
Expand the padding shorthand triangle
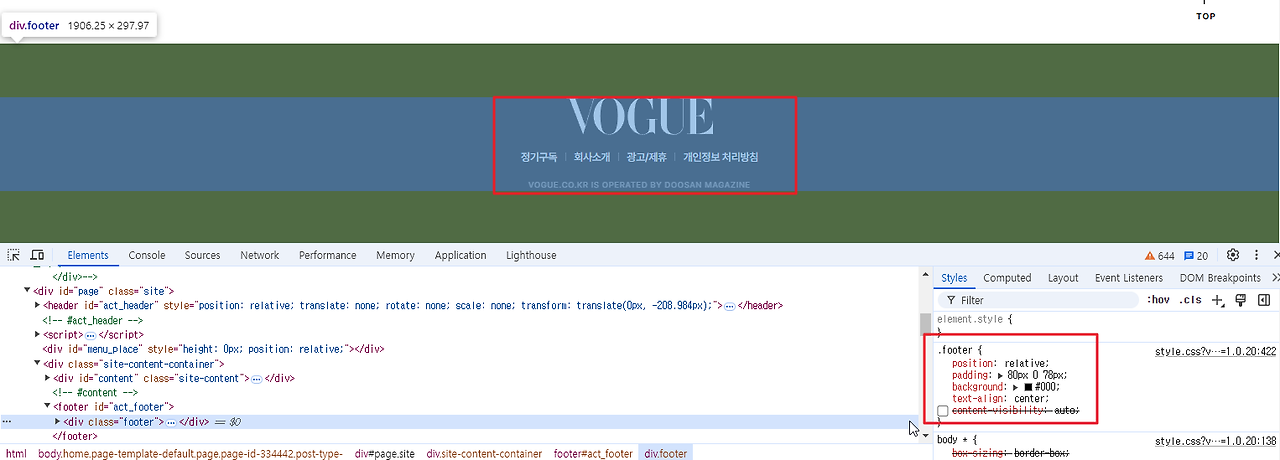tap(1002, 375)
